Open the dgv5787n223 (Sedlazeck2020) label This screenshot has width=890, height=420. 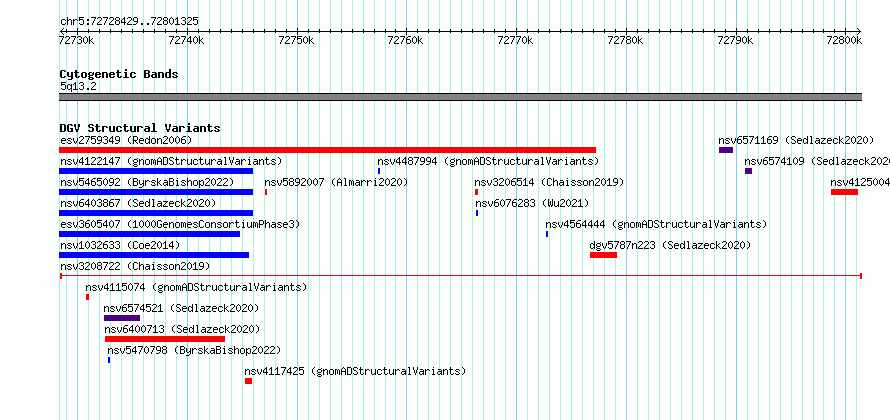(670, 245)
